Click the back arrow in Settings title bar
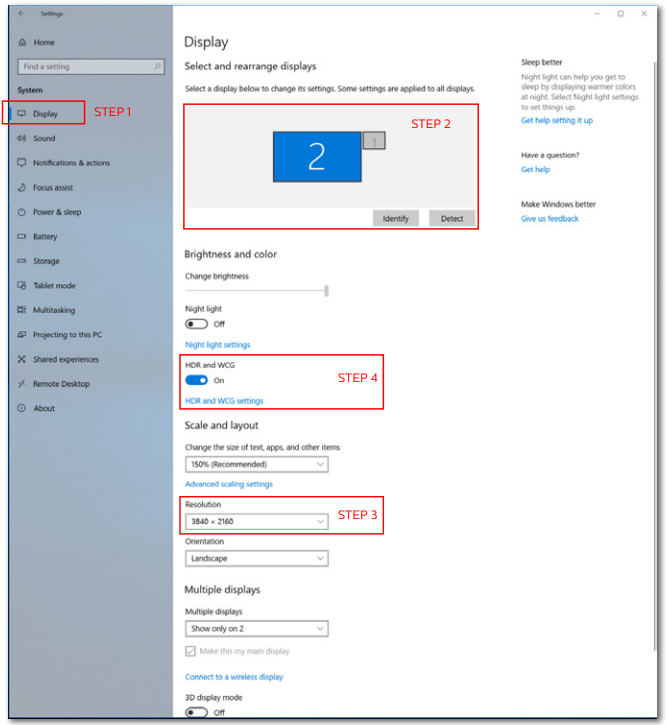This screenshot has height=725, width=667. [22, 13]
